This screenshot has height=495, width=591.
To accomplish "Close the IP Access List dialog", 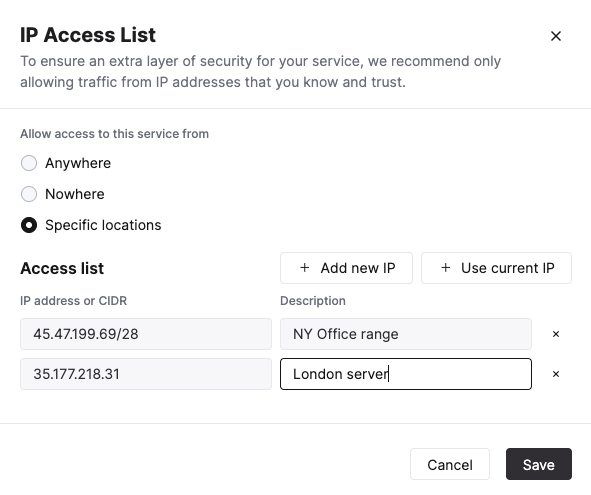I will (x=556, y=36).
